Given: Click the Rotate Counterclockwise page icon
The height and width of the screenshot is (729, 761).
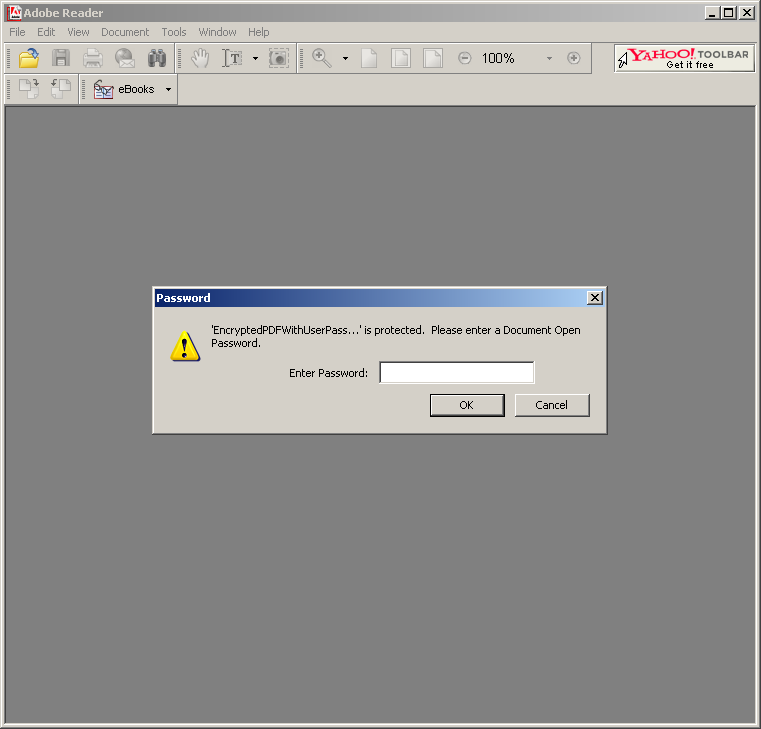Looking at the screenshot, I should pyautogui.click(x=61, y=89).
